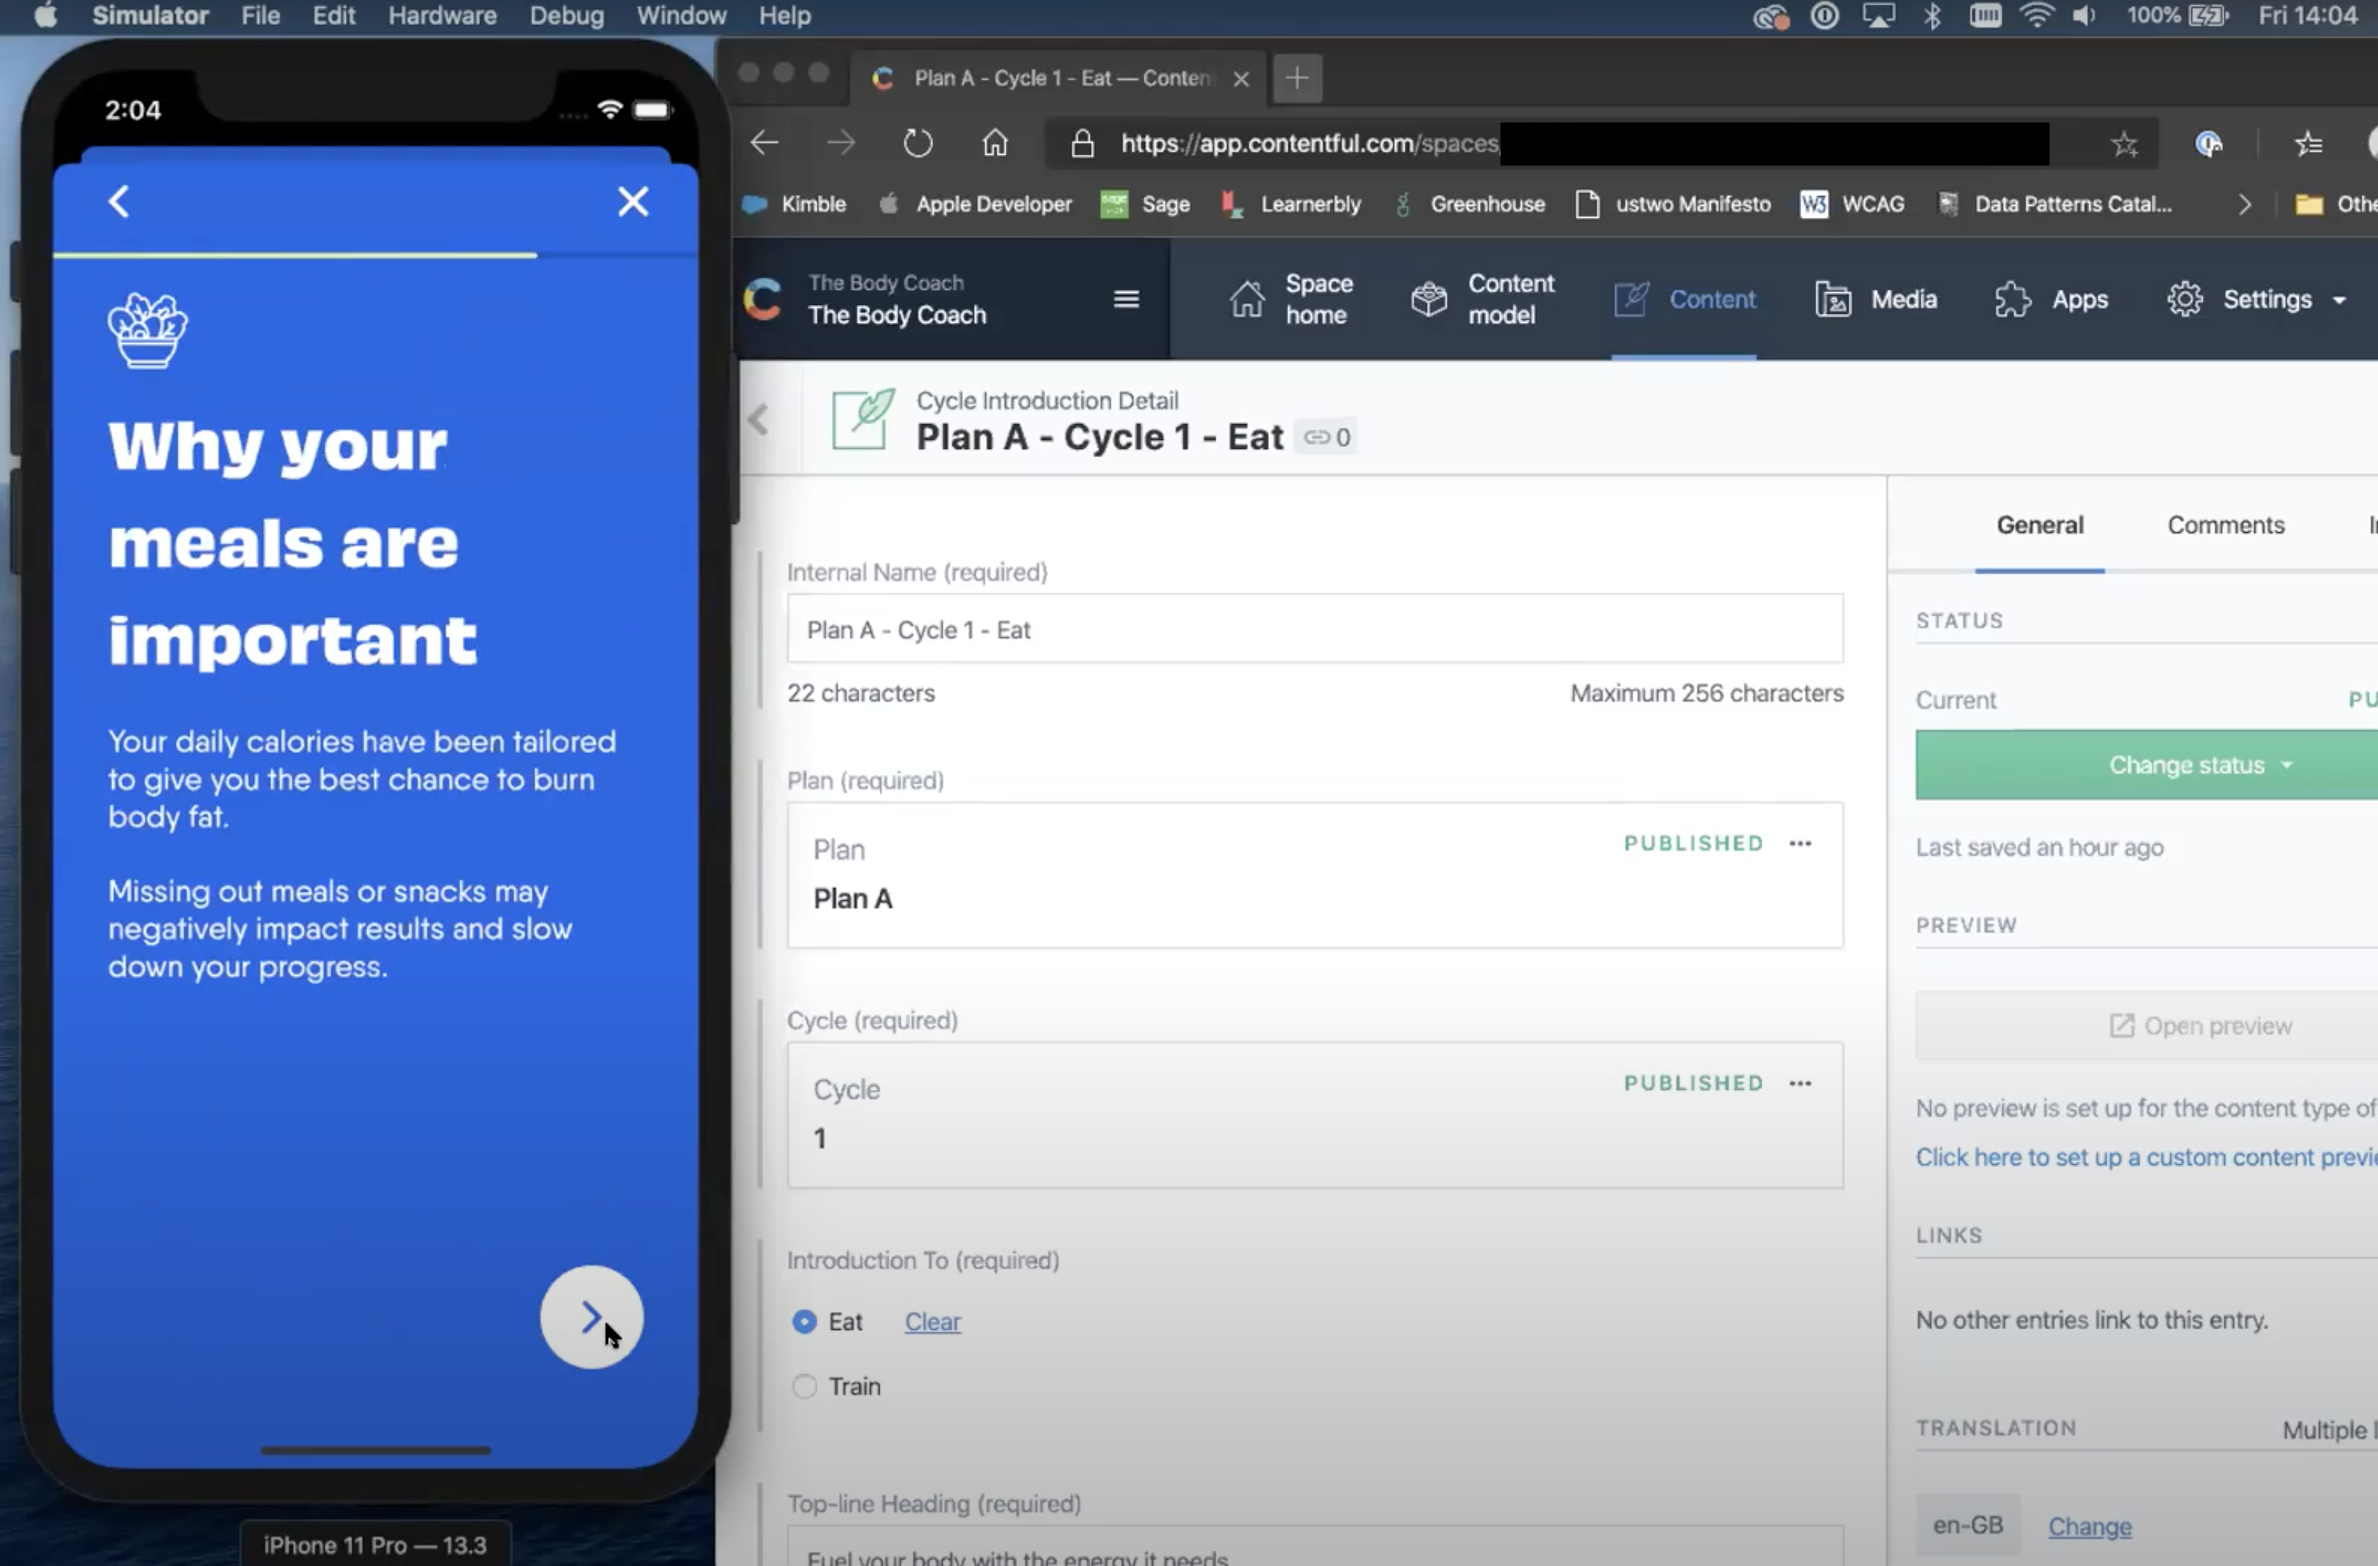This screenshot has height=1566, width=2378.
Task: Select the Eat radio option
Action: point(804,1321)
